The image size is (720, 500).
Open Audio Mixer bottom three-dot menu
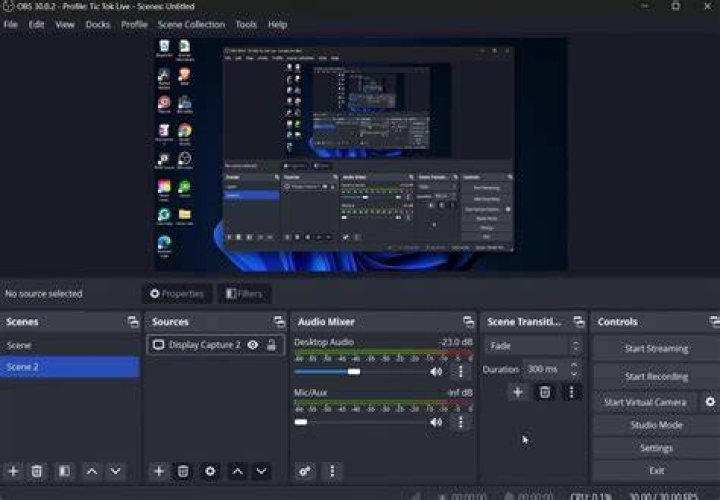pos(332,471)
